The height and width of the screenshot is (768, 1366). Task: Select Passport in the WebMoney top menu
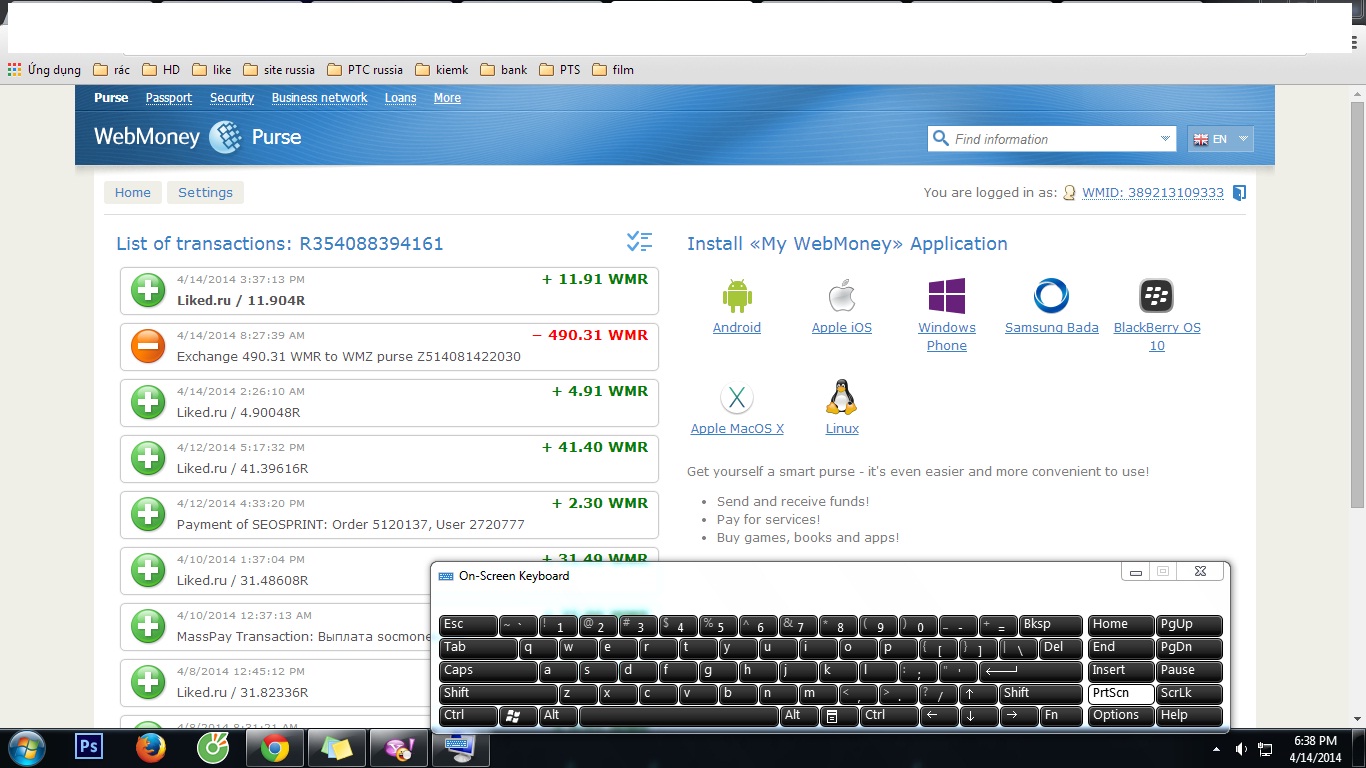[168, 98]
